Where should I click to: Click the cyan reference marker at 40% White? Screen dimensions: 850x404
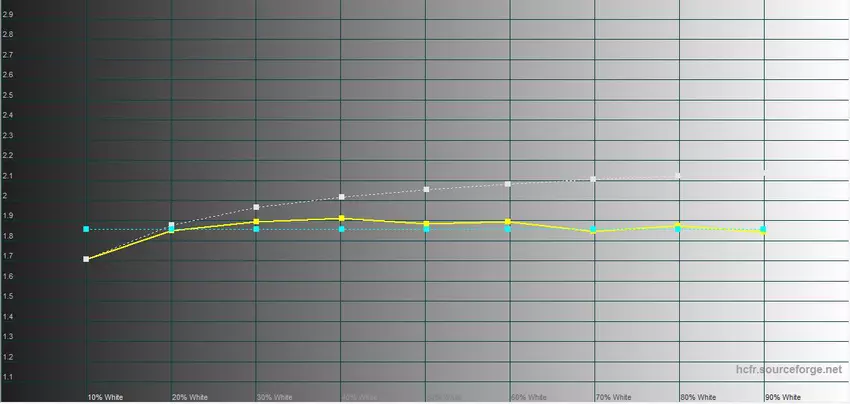tap(342, 229)
